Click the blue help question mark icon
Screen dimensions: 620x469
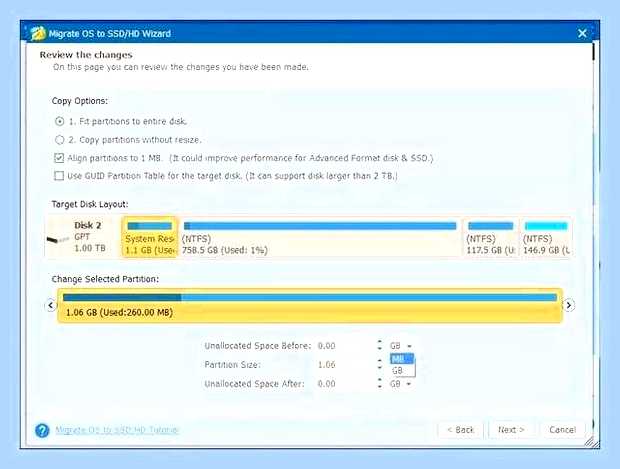(42, 430)
